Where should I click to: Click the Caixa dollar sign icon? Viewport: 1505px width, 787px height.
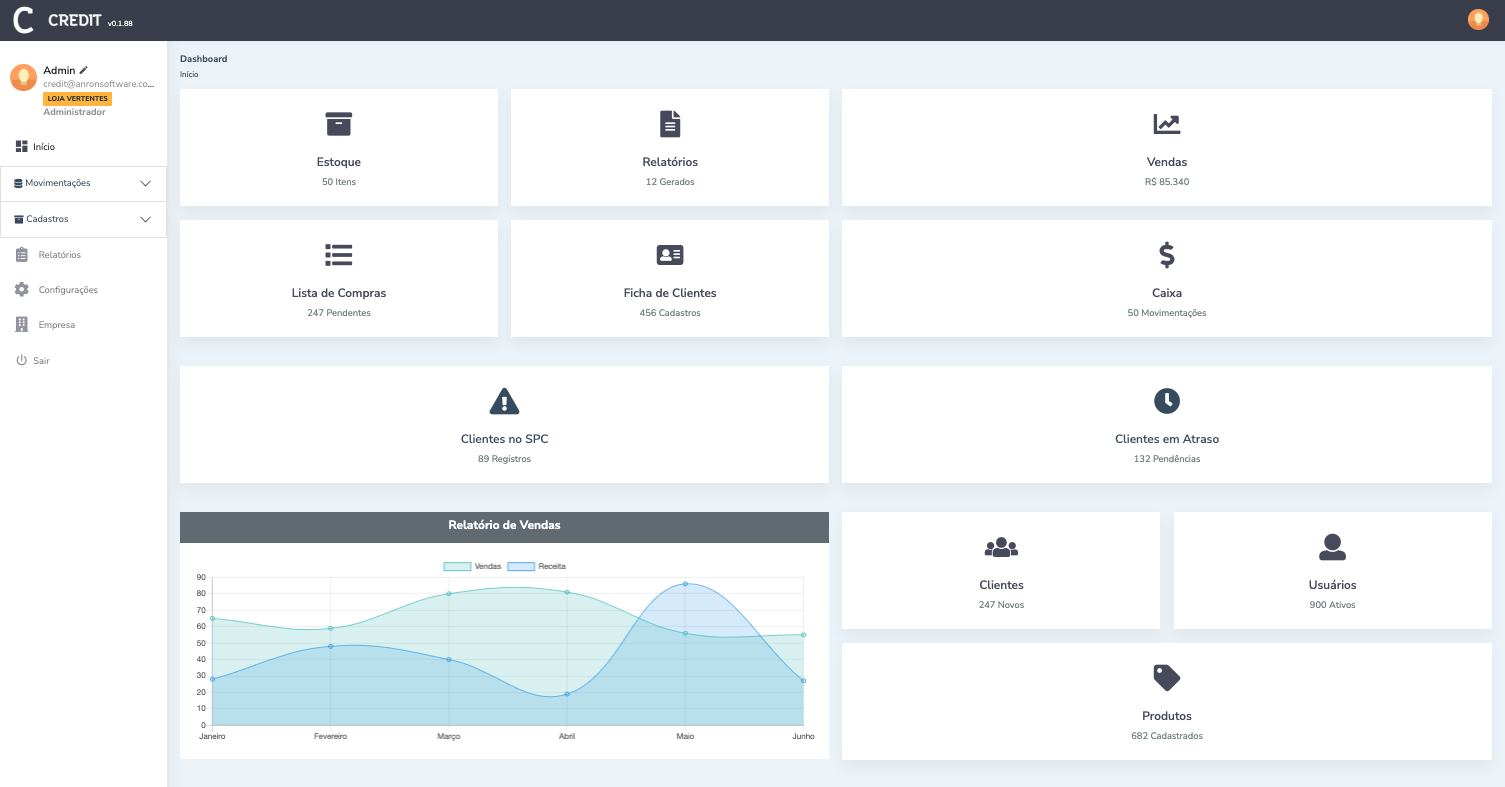[1166, 255]
